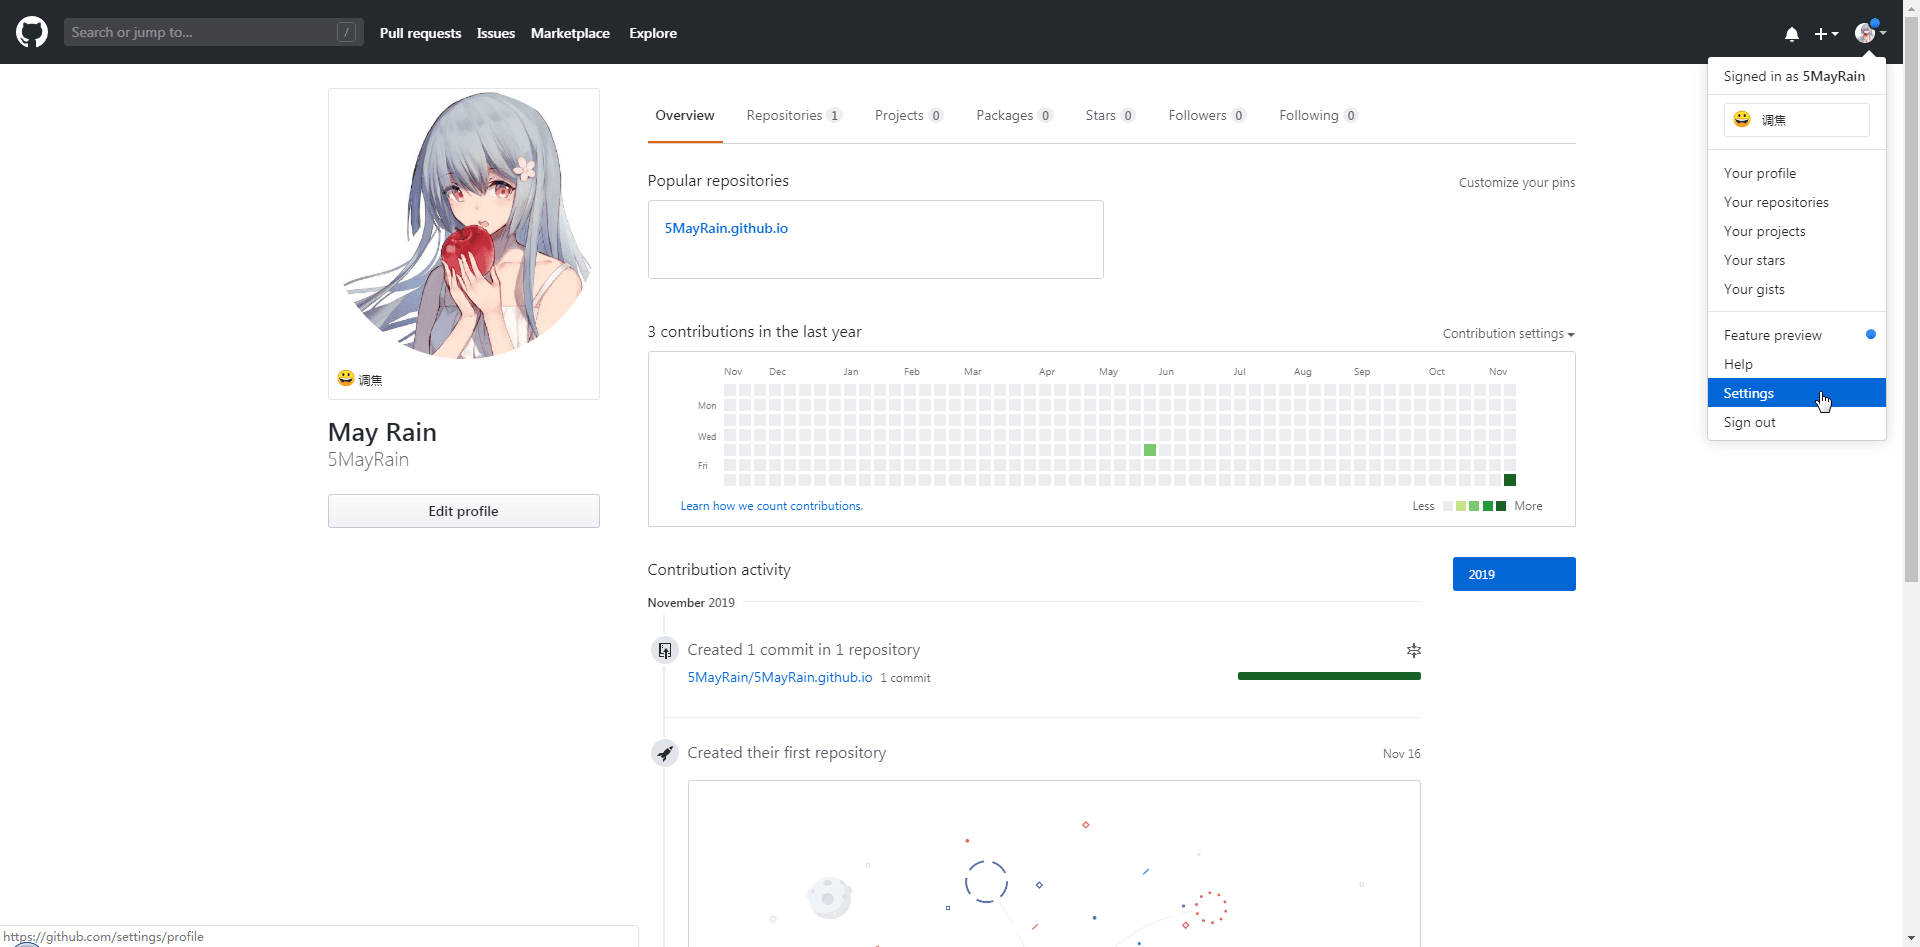
Task: Click the slash shortcut key icon
Action: [346, 32]
